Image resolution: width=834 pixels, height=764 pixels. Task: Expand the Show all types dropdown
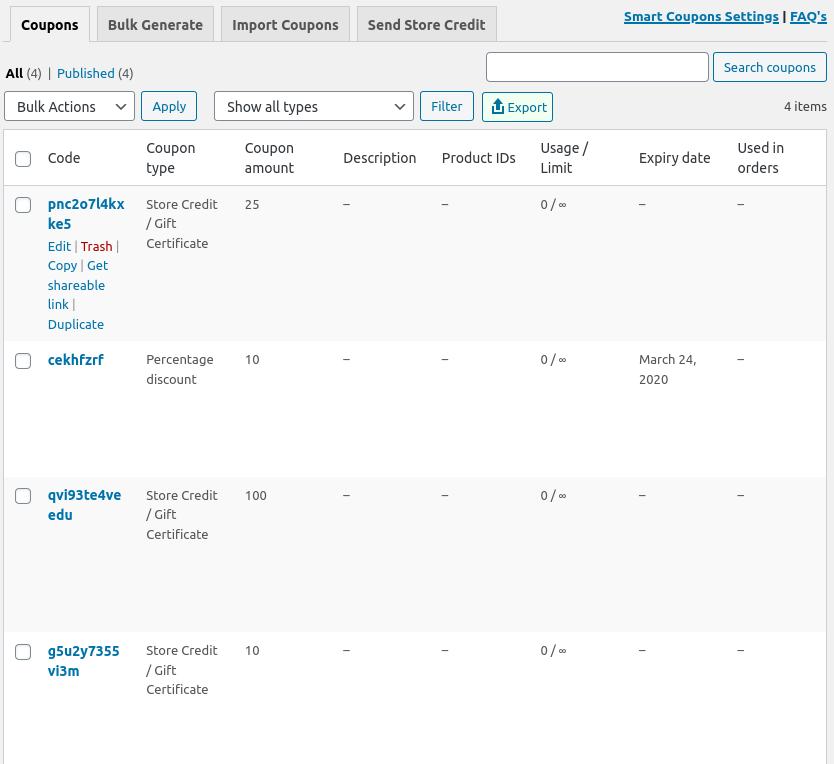pos(313,106)
